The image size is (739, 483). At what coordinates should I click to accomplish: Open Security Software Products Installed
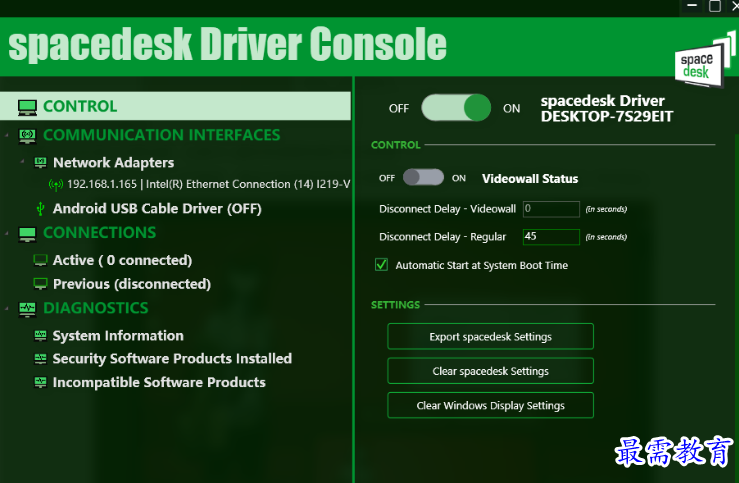pyautogui.click(x=172, y=359)
